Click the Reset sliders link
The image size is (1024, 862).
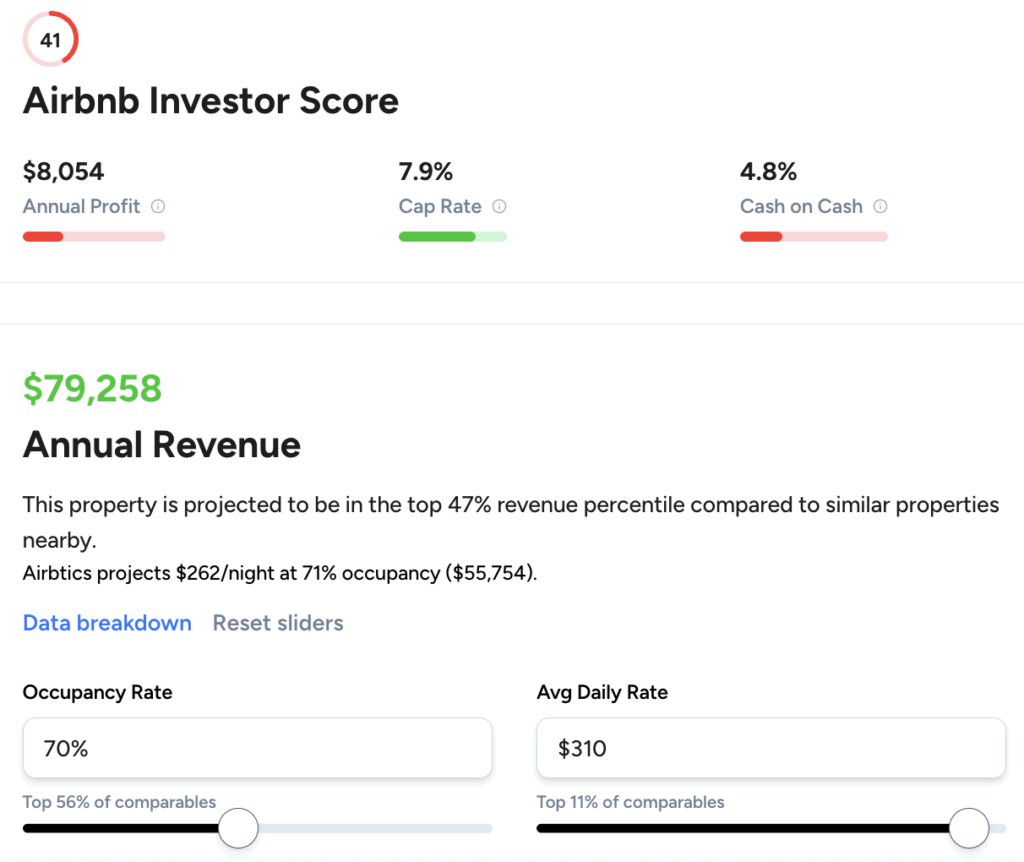[278, 623]
